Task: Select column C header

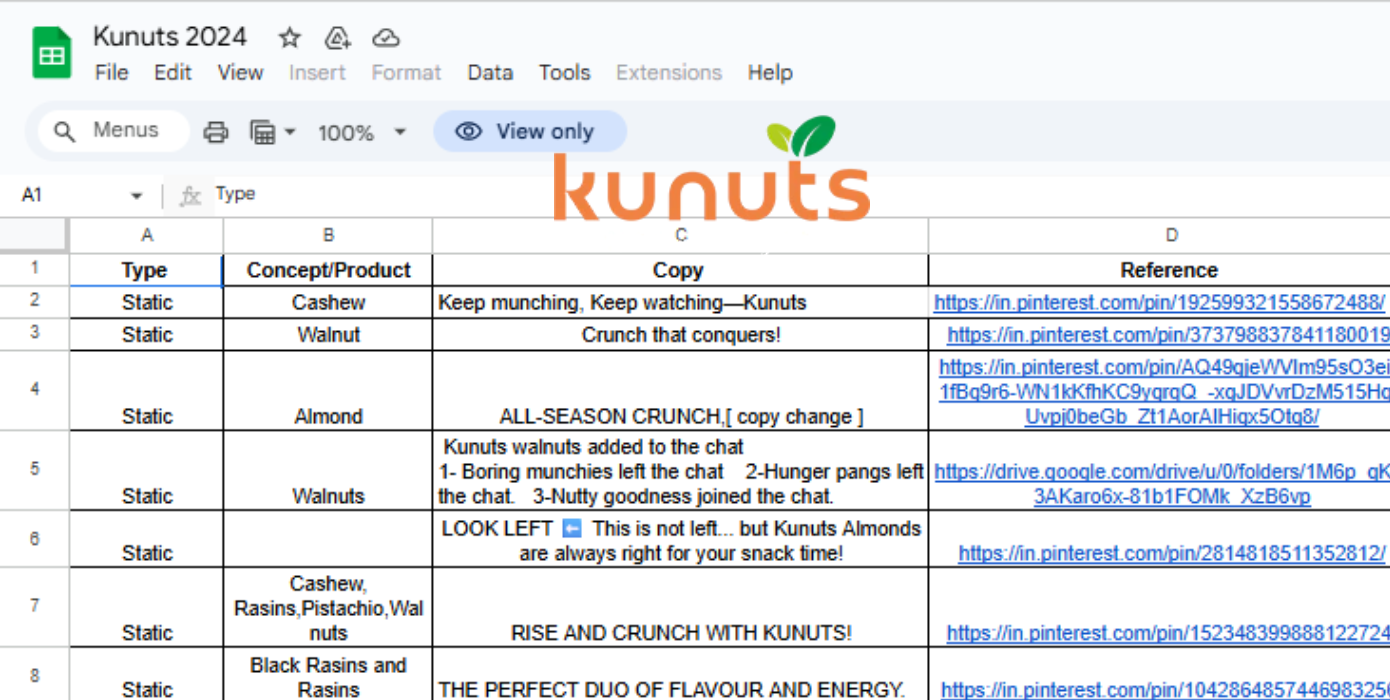Action: click(680, 236)
